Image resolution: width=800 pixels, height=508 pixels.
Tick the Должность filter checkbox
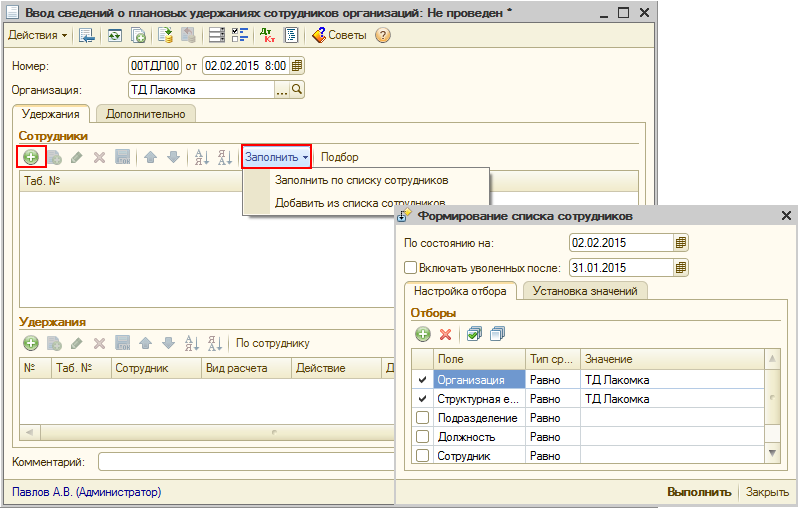[422, 437]
